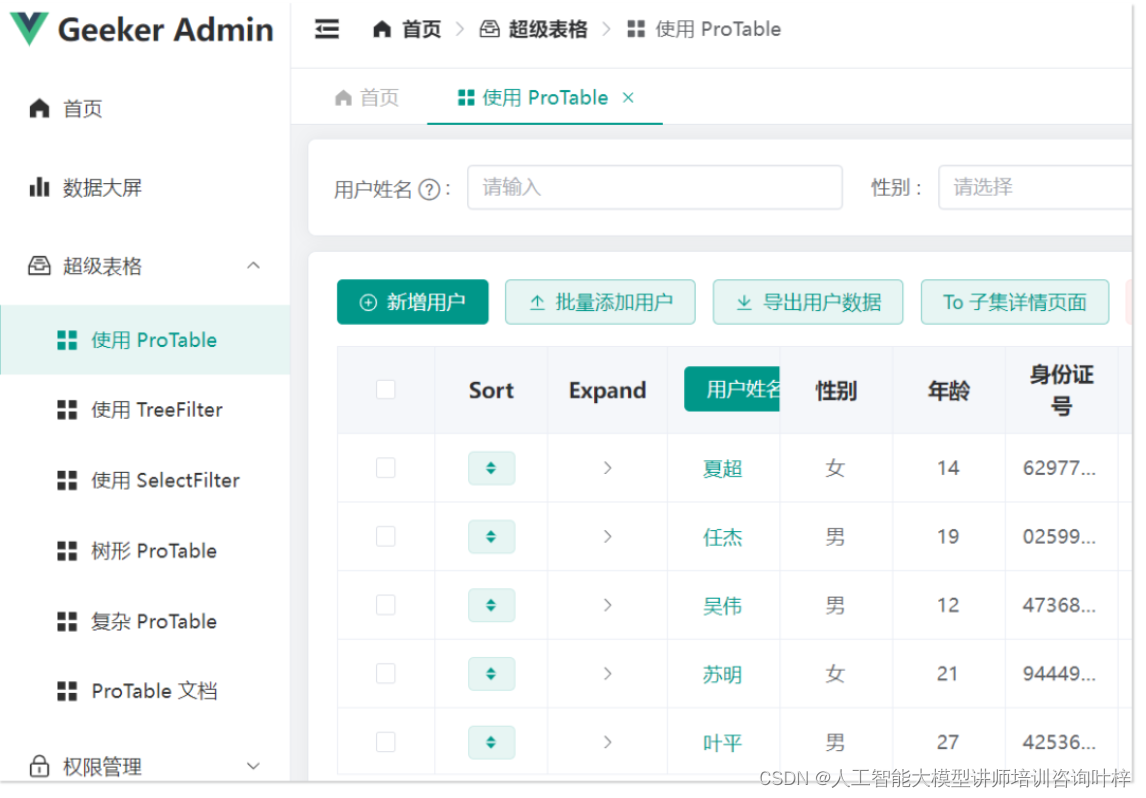This screenshot has width=1146, height=798.
Task: Click the Geeker Admin logo
Action: point(140,30)
